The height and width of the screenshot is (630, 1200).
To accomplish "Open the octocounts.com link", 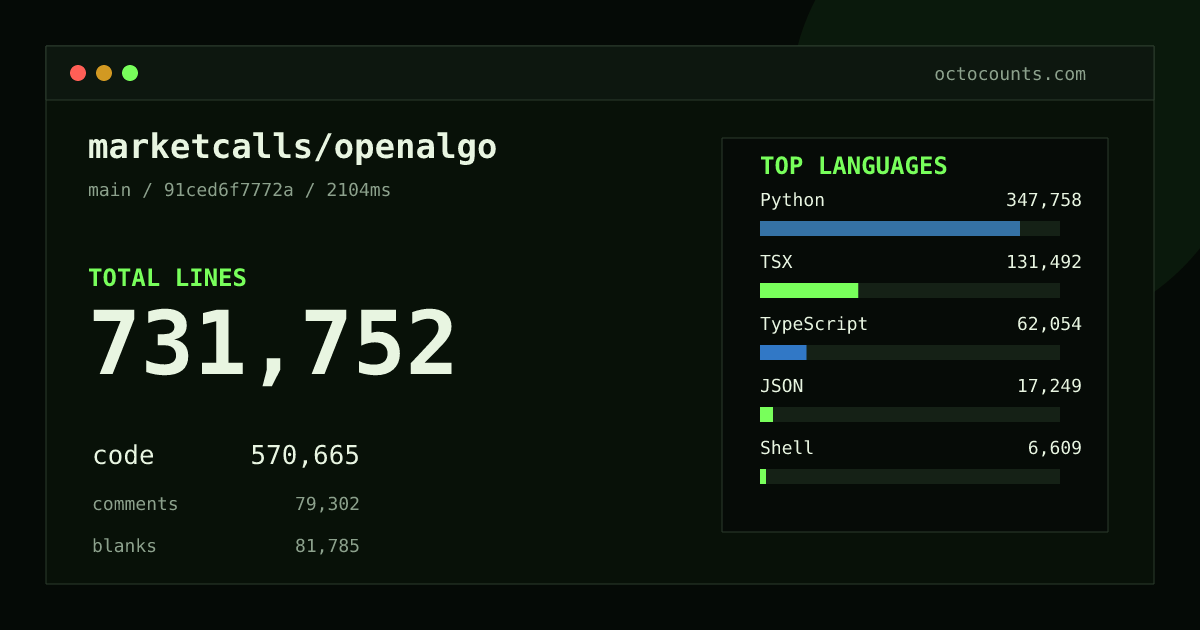I will (1010, 74).
